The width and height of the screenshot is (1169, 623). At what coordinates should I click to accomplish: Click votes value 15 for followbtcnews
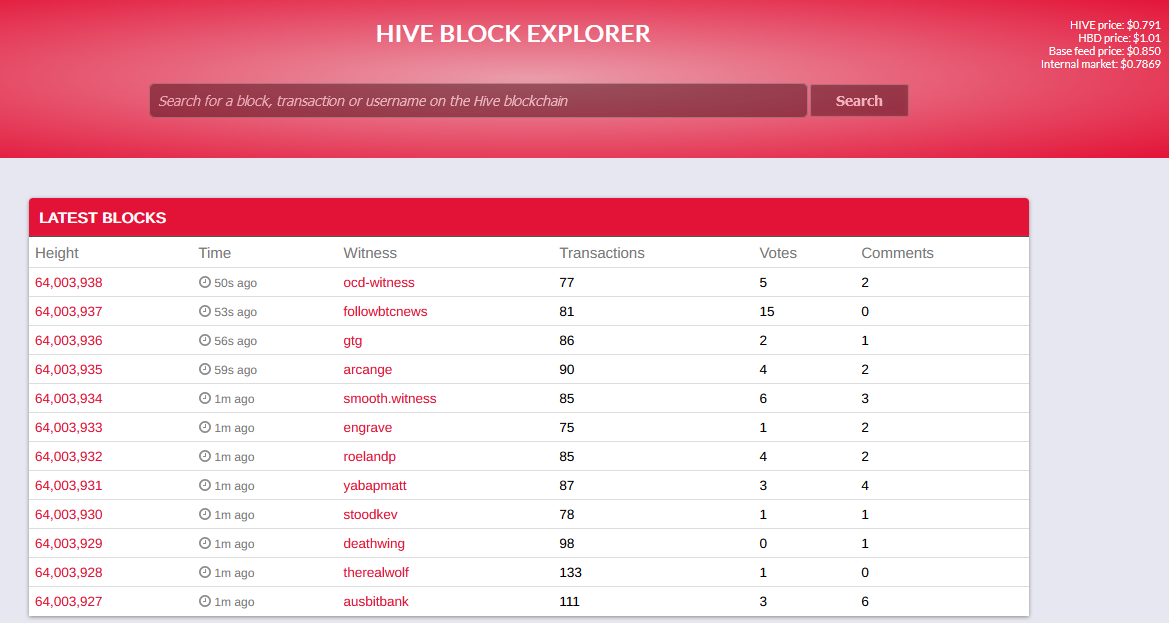tap(766, 312)
